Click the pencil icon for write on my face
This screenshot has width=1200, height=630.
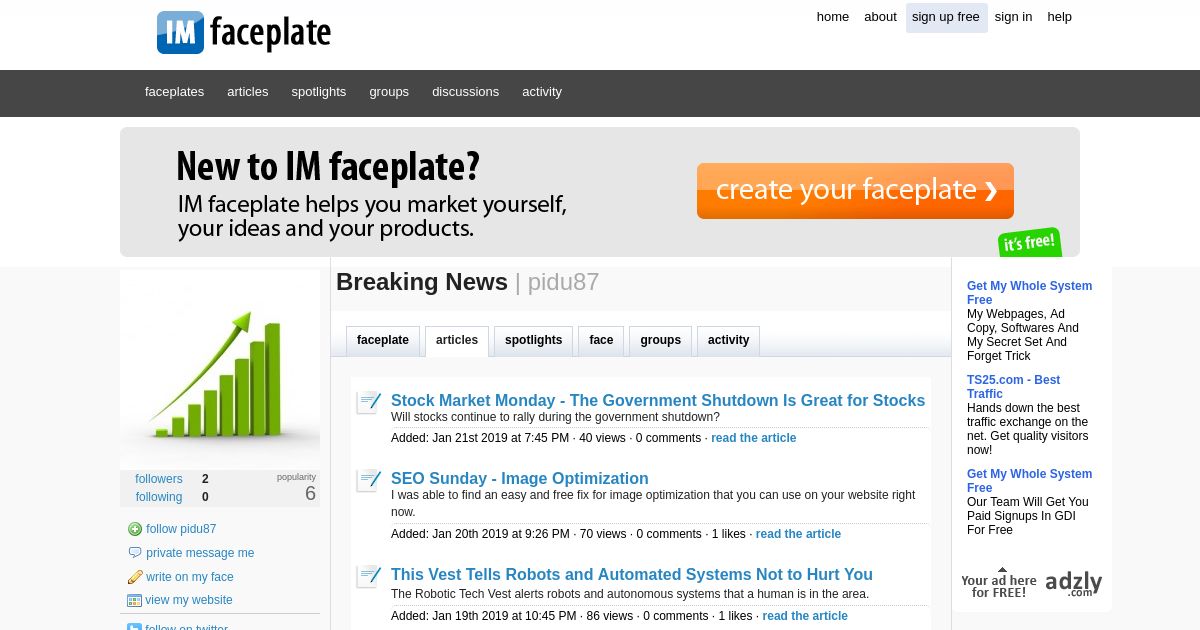[135, 577]
